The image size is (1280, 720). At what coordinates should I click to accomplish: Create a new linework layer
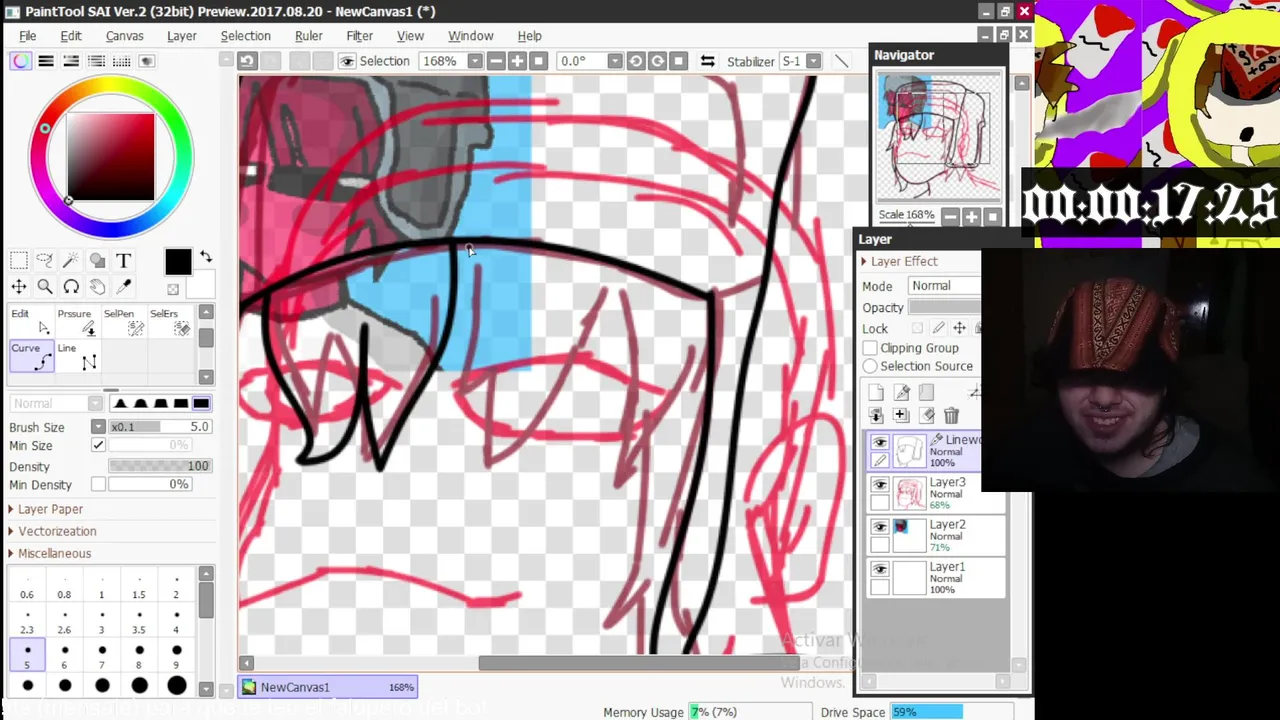[901, 393]
